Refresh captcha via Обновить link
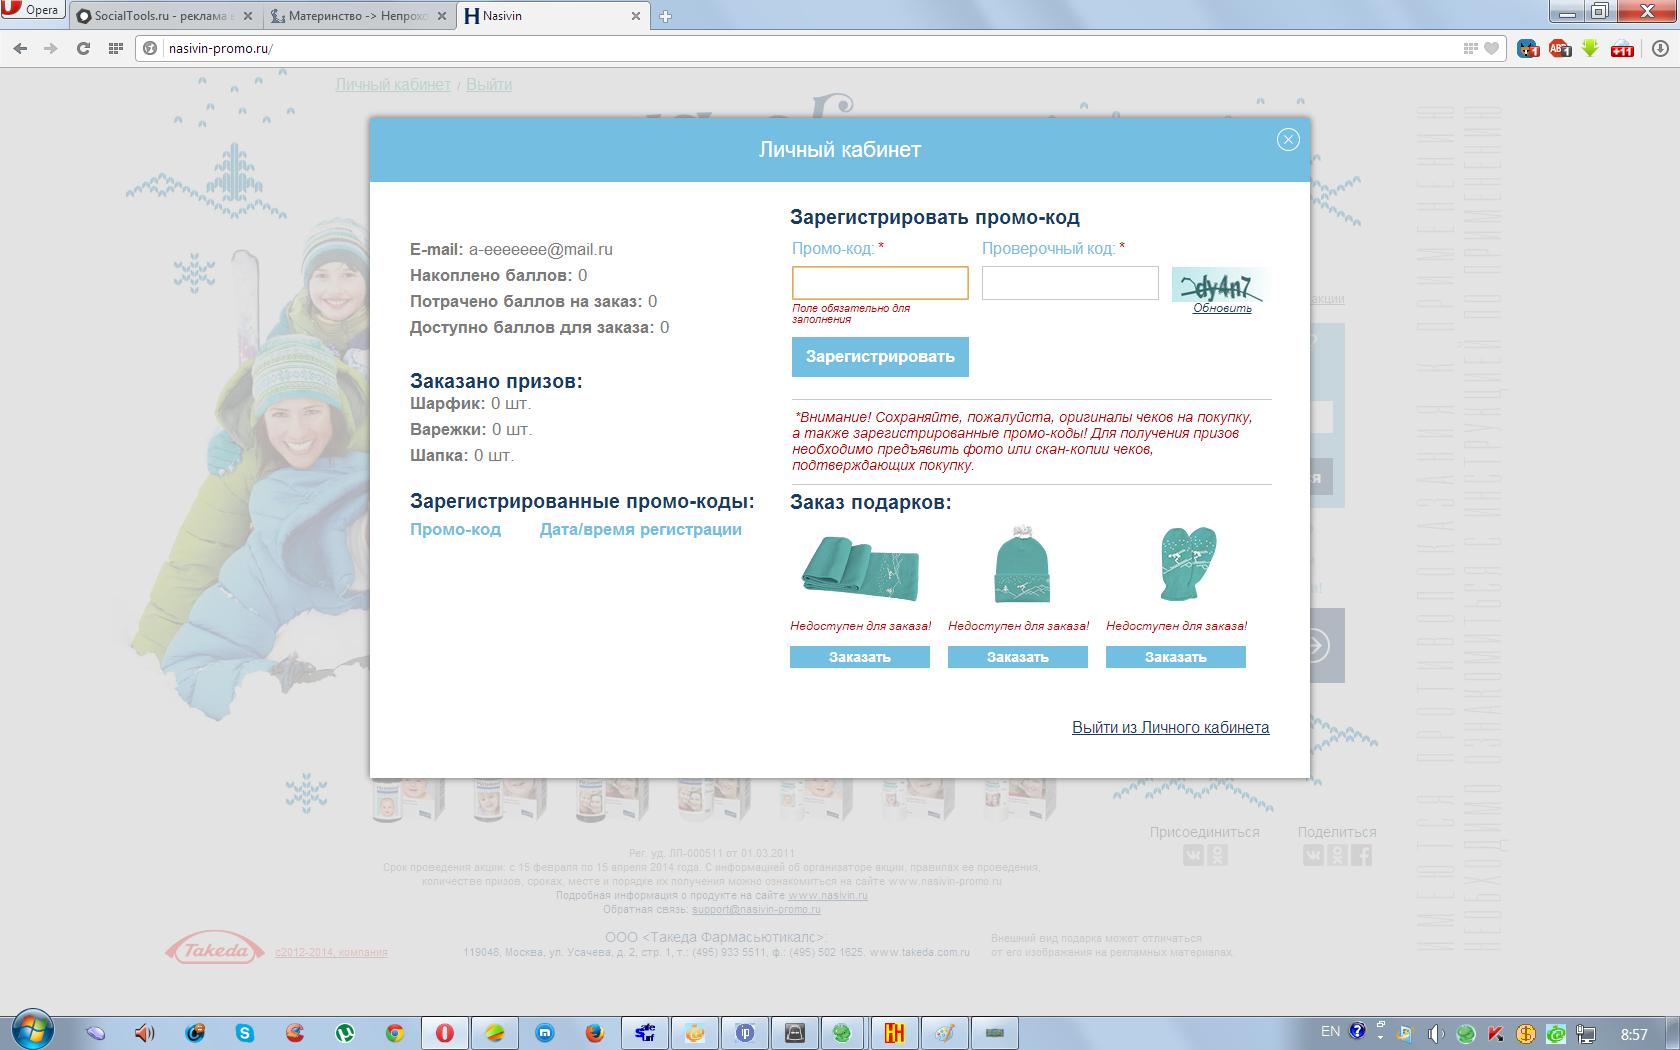 tap(1222, 309)
